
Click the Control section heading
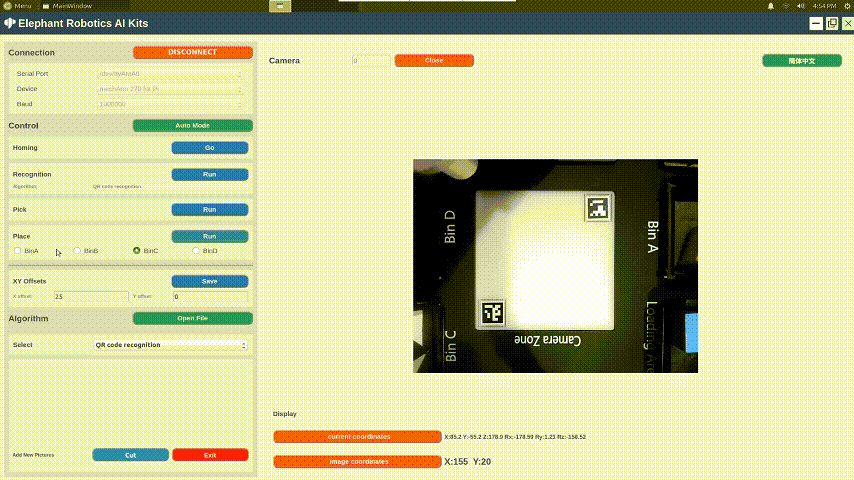pos(23,125)
